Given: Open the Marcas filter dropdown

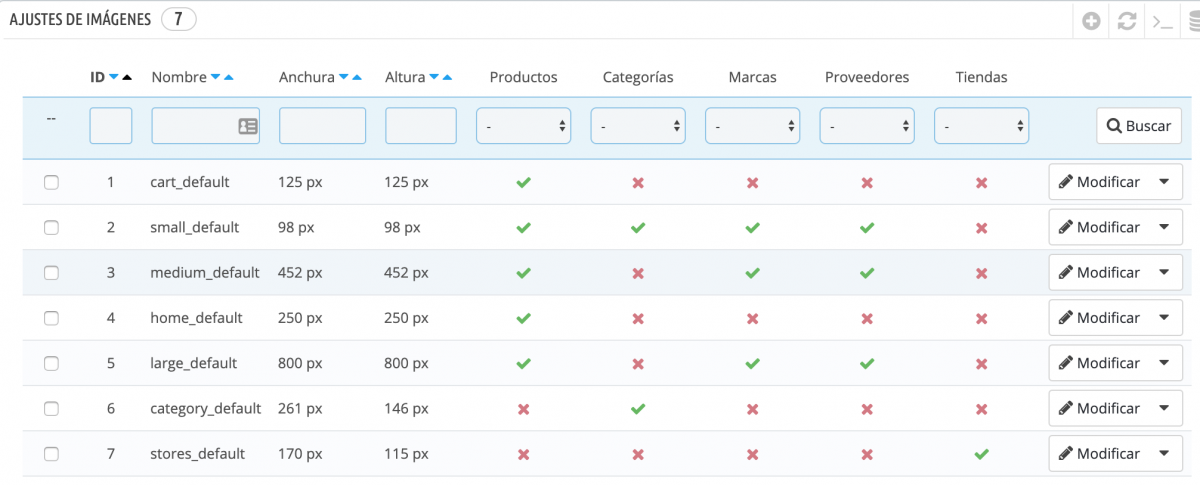Looking at the screenshot, I should coord(752,127).
